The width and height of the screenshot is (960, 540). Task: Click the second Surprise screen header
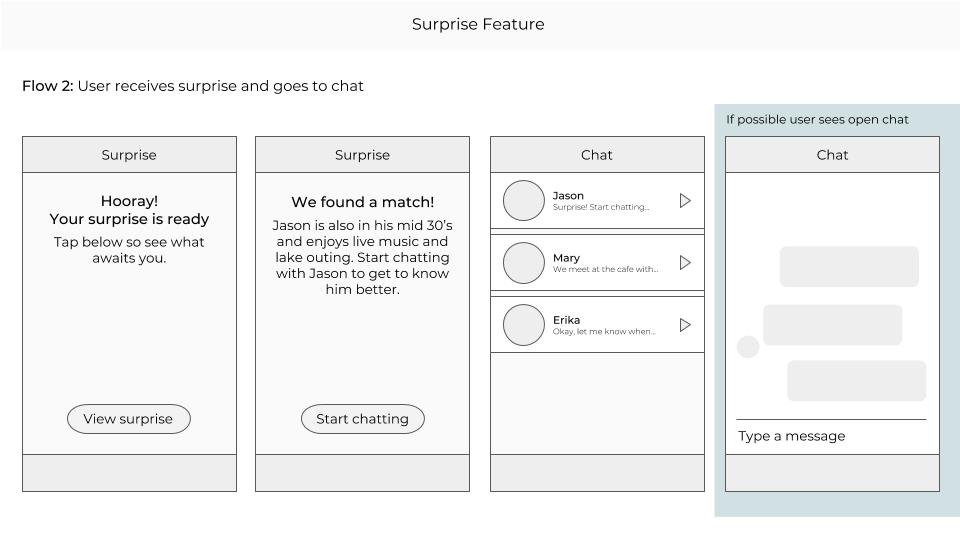[x=362, y=155]
